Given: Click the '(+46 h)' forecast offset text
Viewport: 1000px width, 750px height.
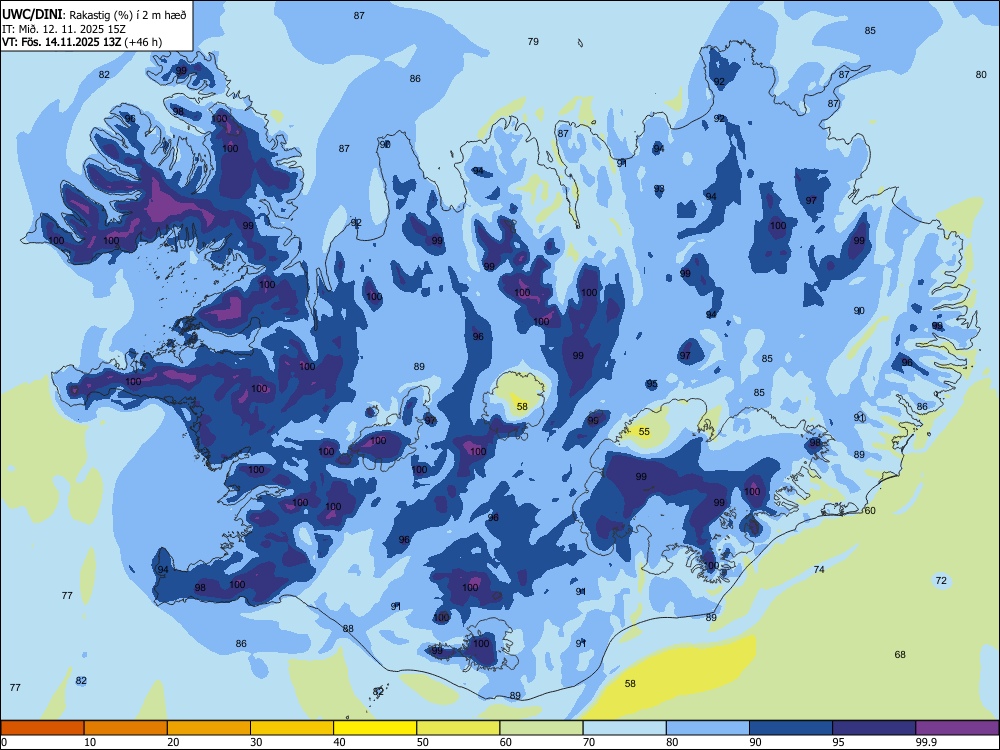Looking at the screenshot, I should click(x=143, y=42).
